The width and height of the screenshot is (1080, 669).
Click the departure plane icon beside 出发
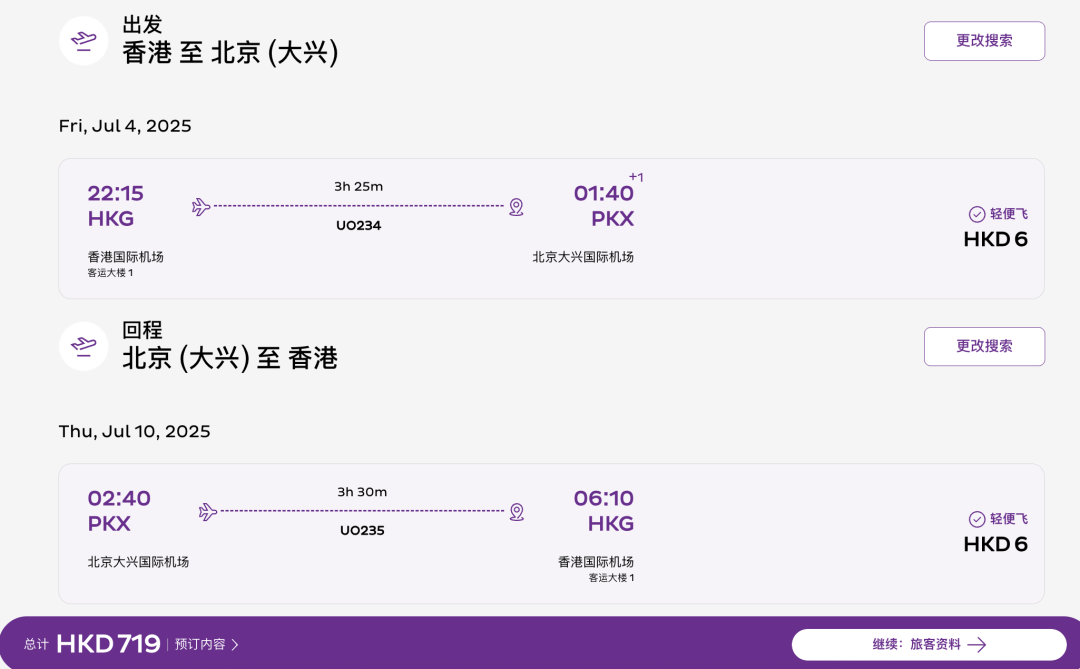click(83, 41)
